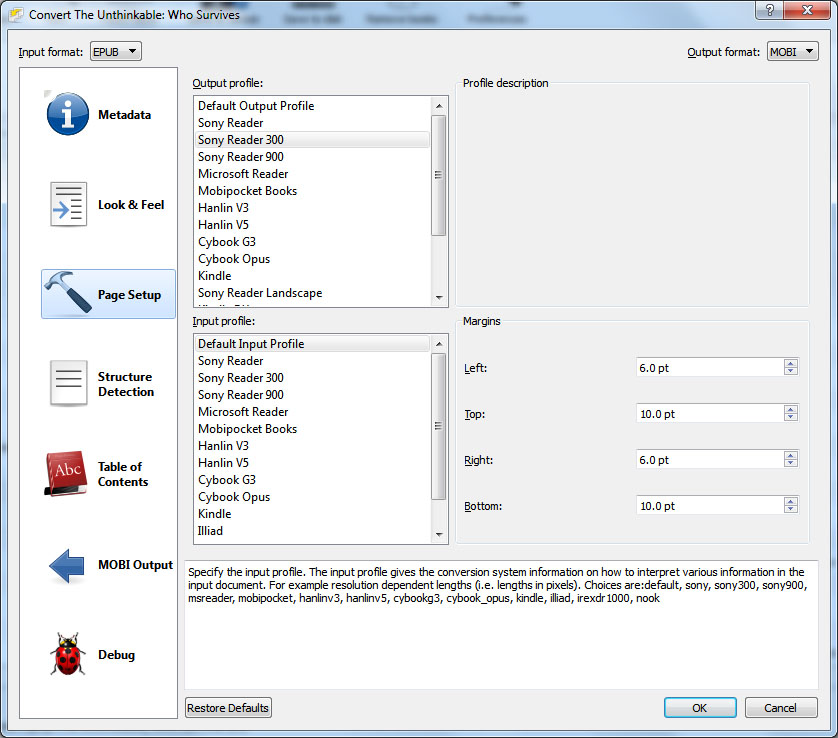
Task: Open the MOBI Output label
Action: pos(135,565)
